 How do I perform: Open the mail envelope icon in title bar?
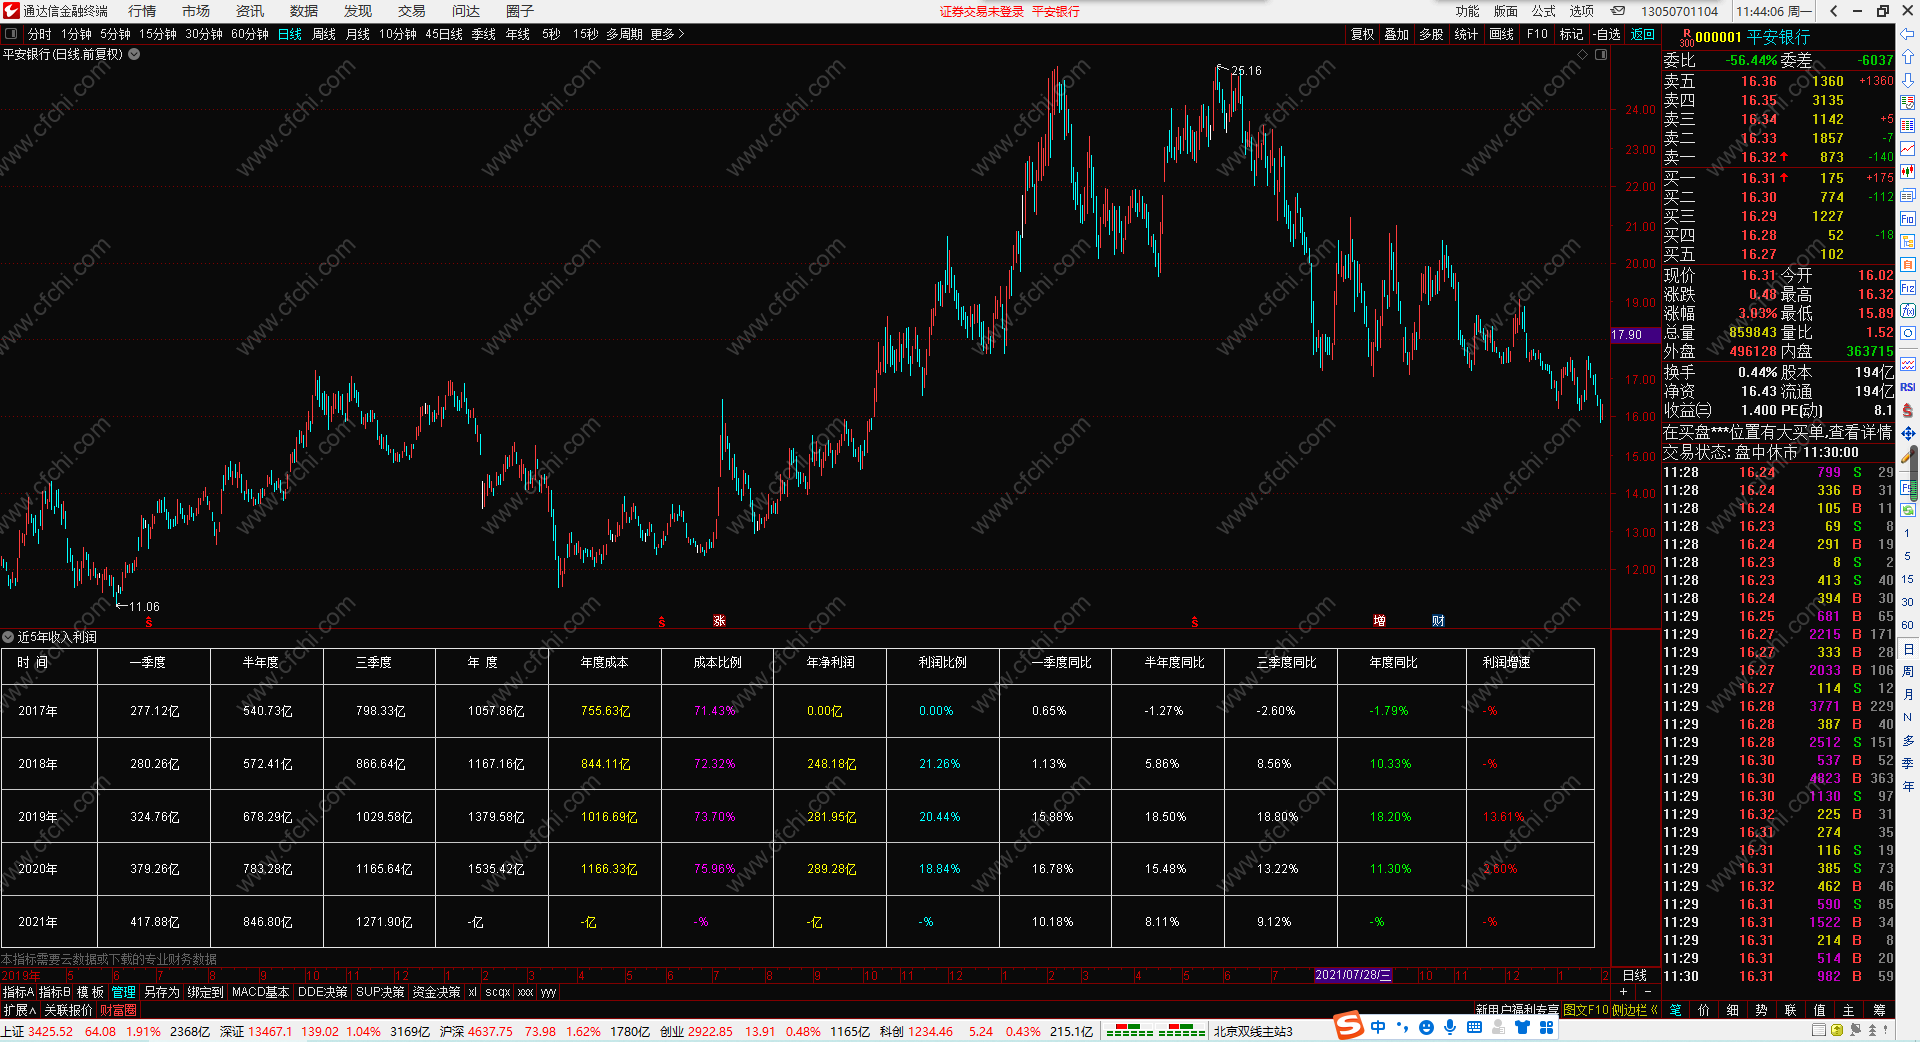tap(1617, 11)
